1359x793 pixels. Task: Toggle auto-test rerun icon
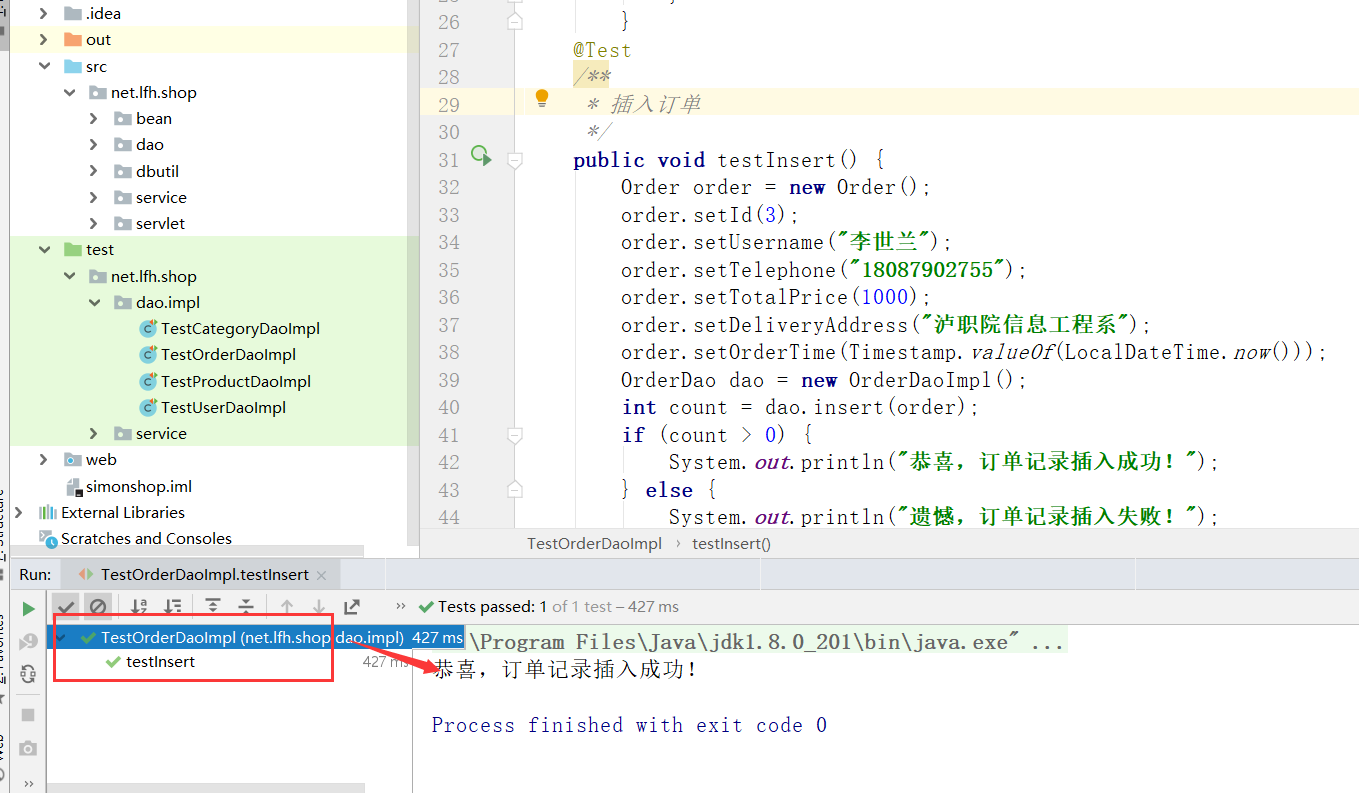click(28, 674)
